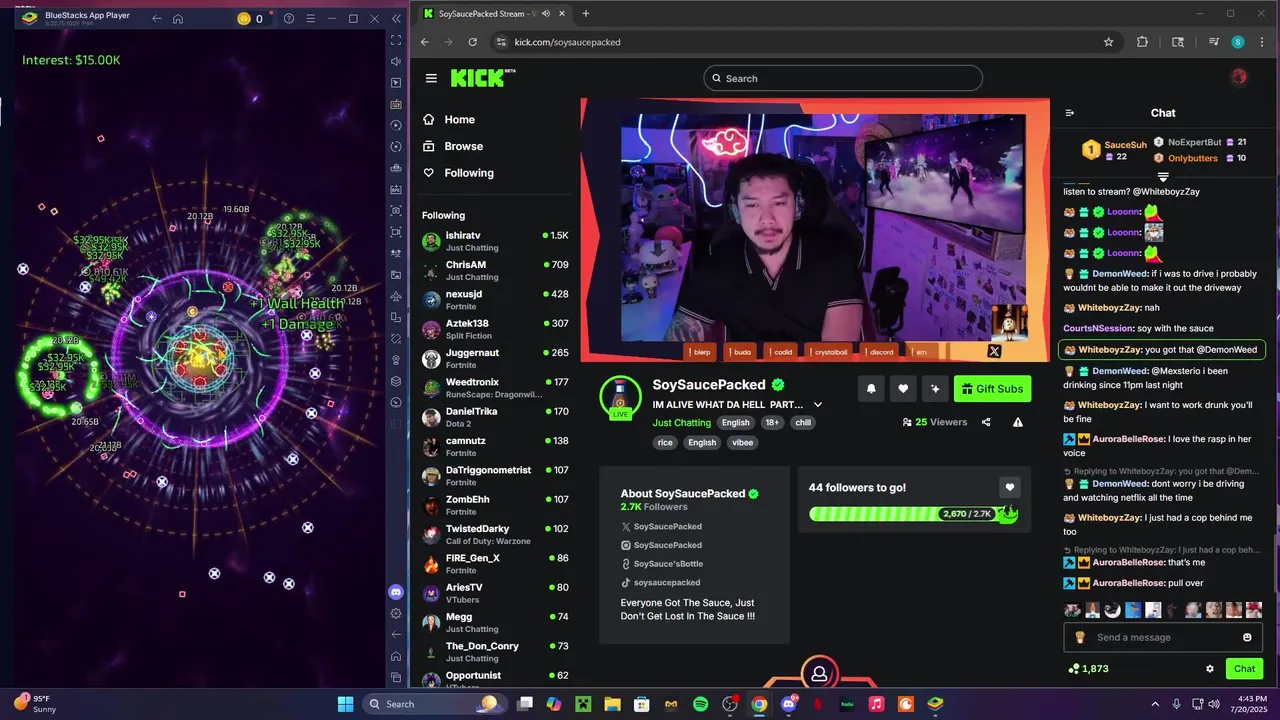Click the sparkle subscribe icon beside Gift Subs
Viewport: 1280px width, 720px height.
point(935,389)
